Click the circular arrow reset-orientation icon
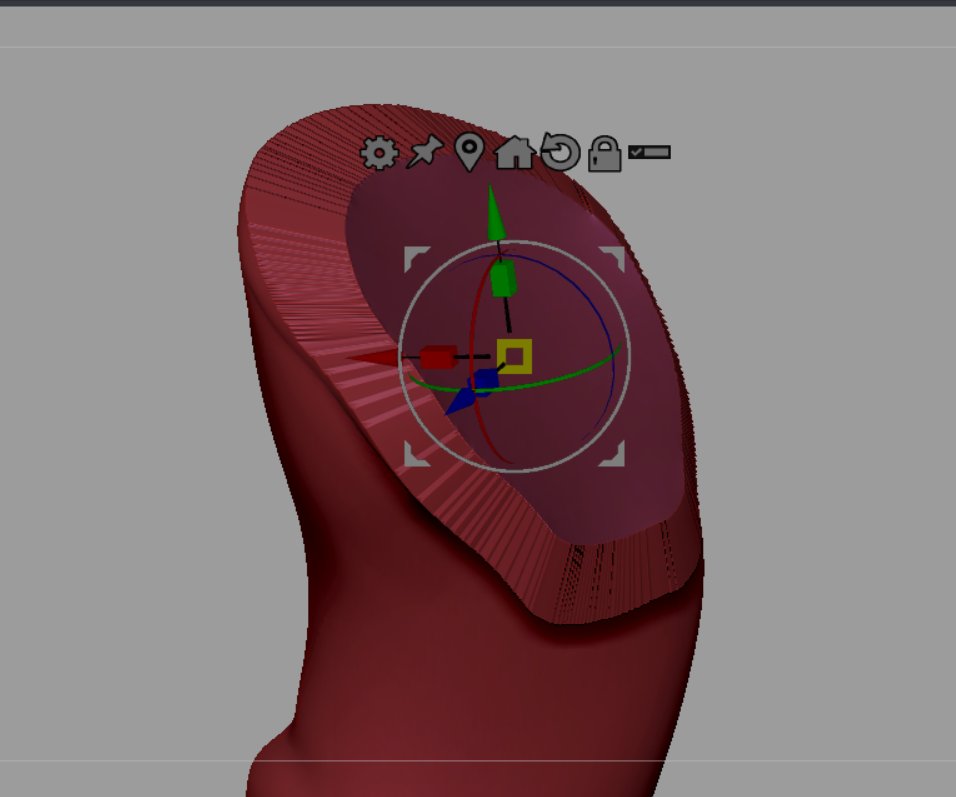Image resolution: width=956 pixels, height=797 pixels. coord(560,151)
